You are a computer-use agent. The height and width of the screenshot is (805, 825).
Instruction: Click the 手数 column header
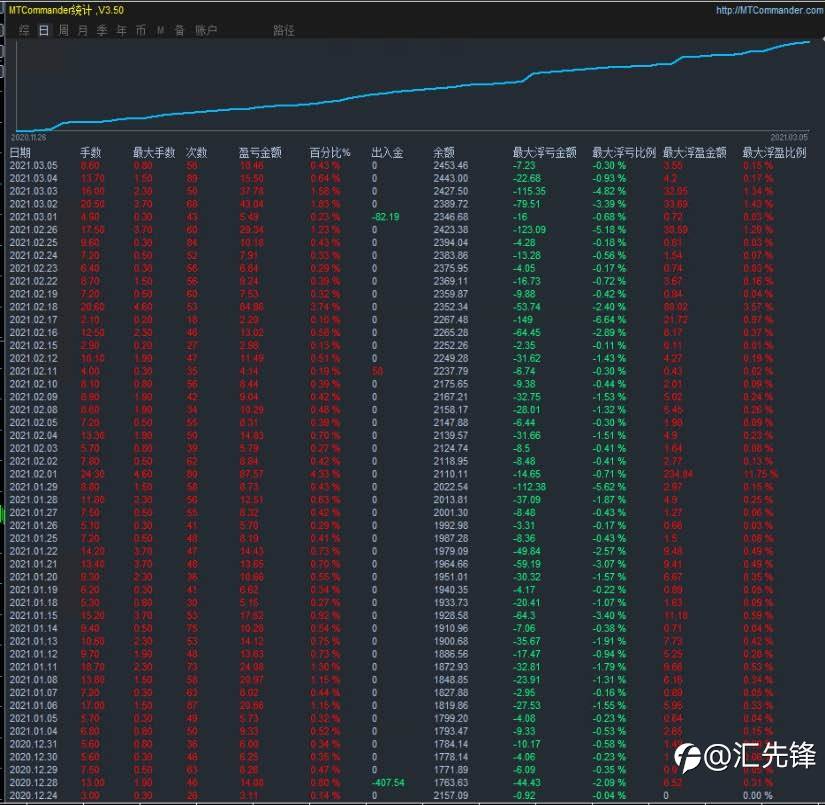coord(90,153)
